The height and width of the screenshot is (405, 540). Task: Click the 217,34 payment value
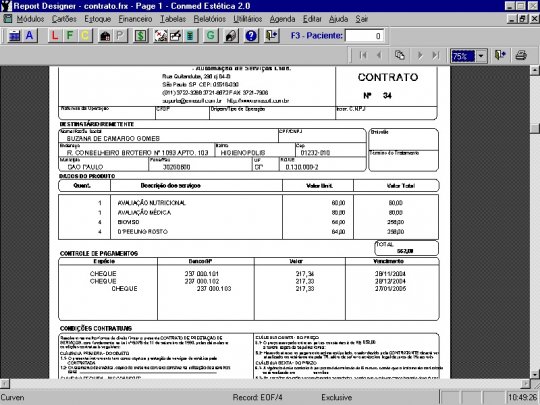305,274
